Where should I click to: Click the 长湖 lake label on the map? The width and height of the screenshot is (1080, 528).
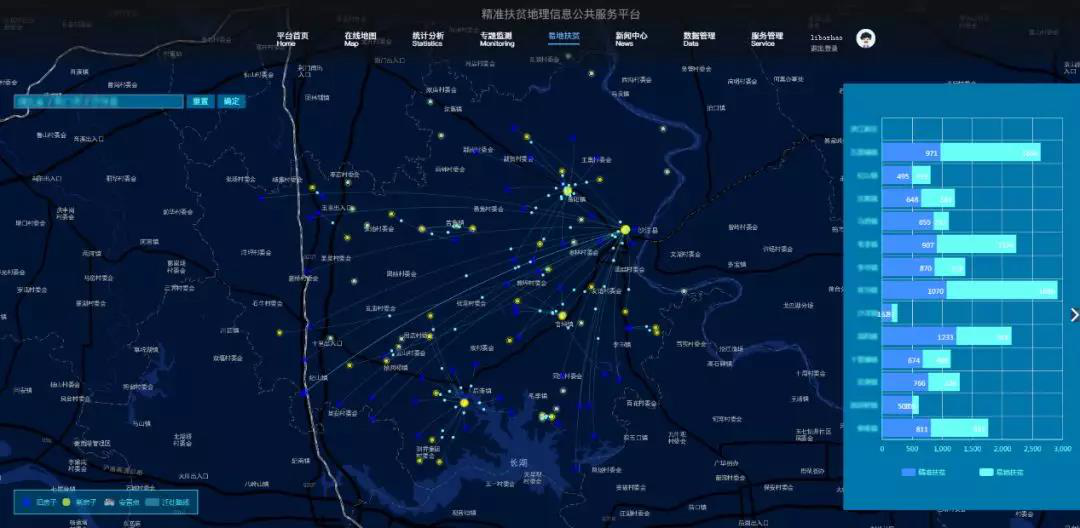click(518, 462)
